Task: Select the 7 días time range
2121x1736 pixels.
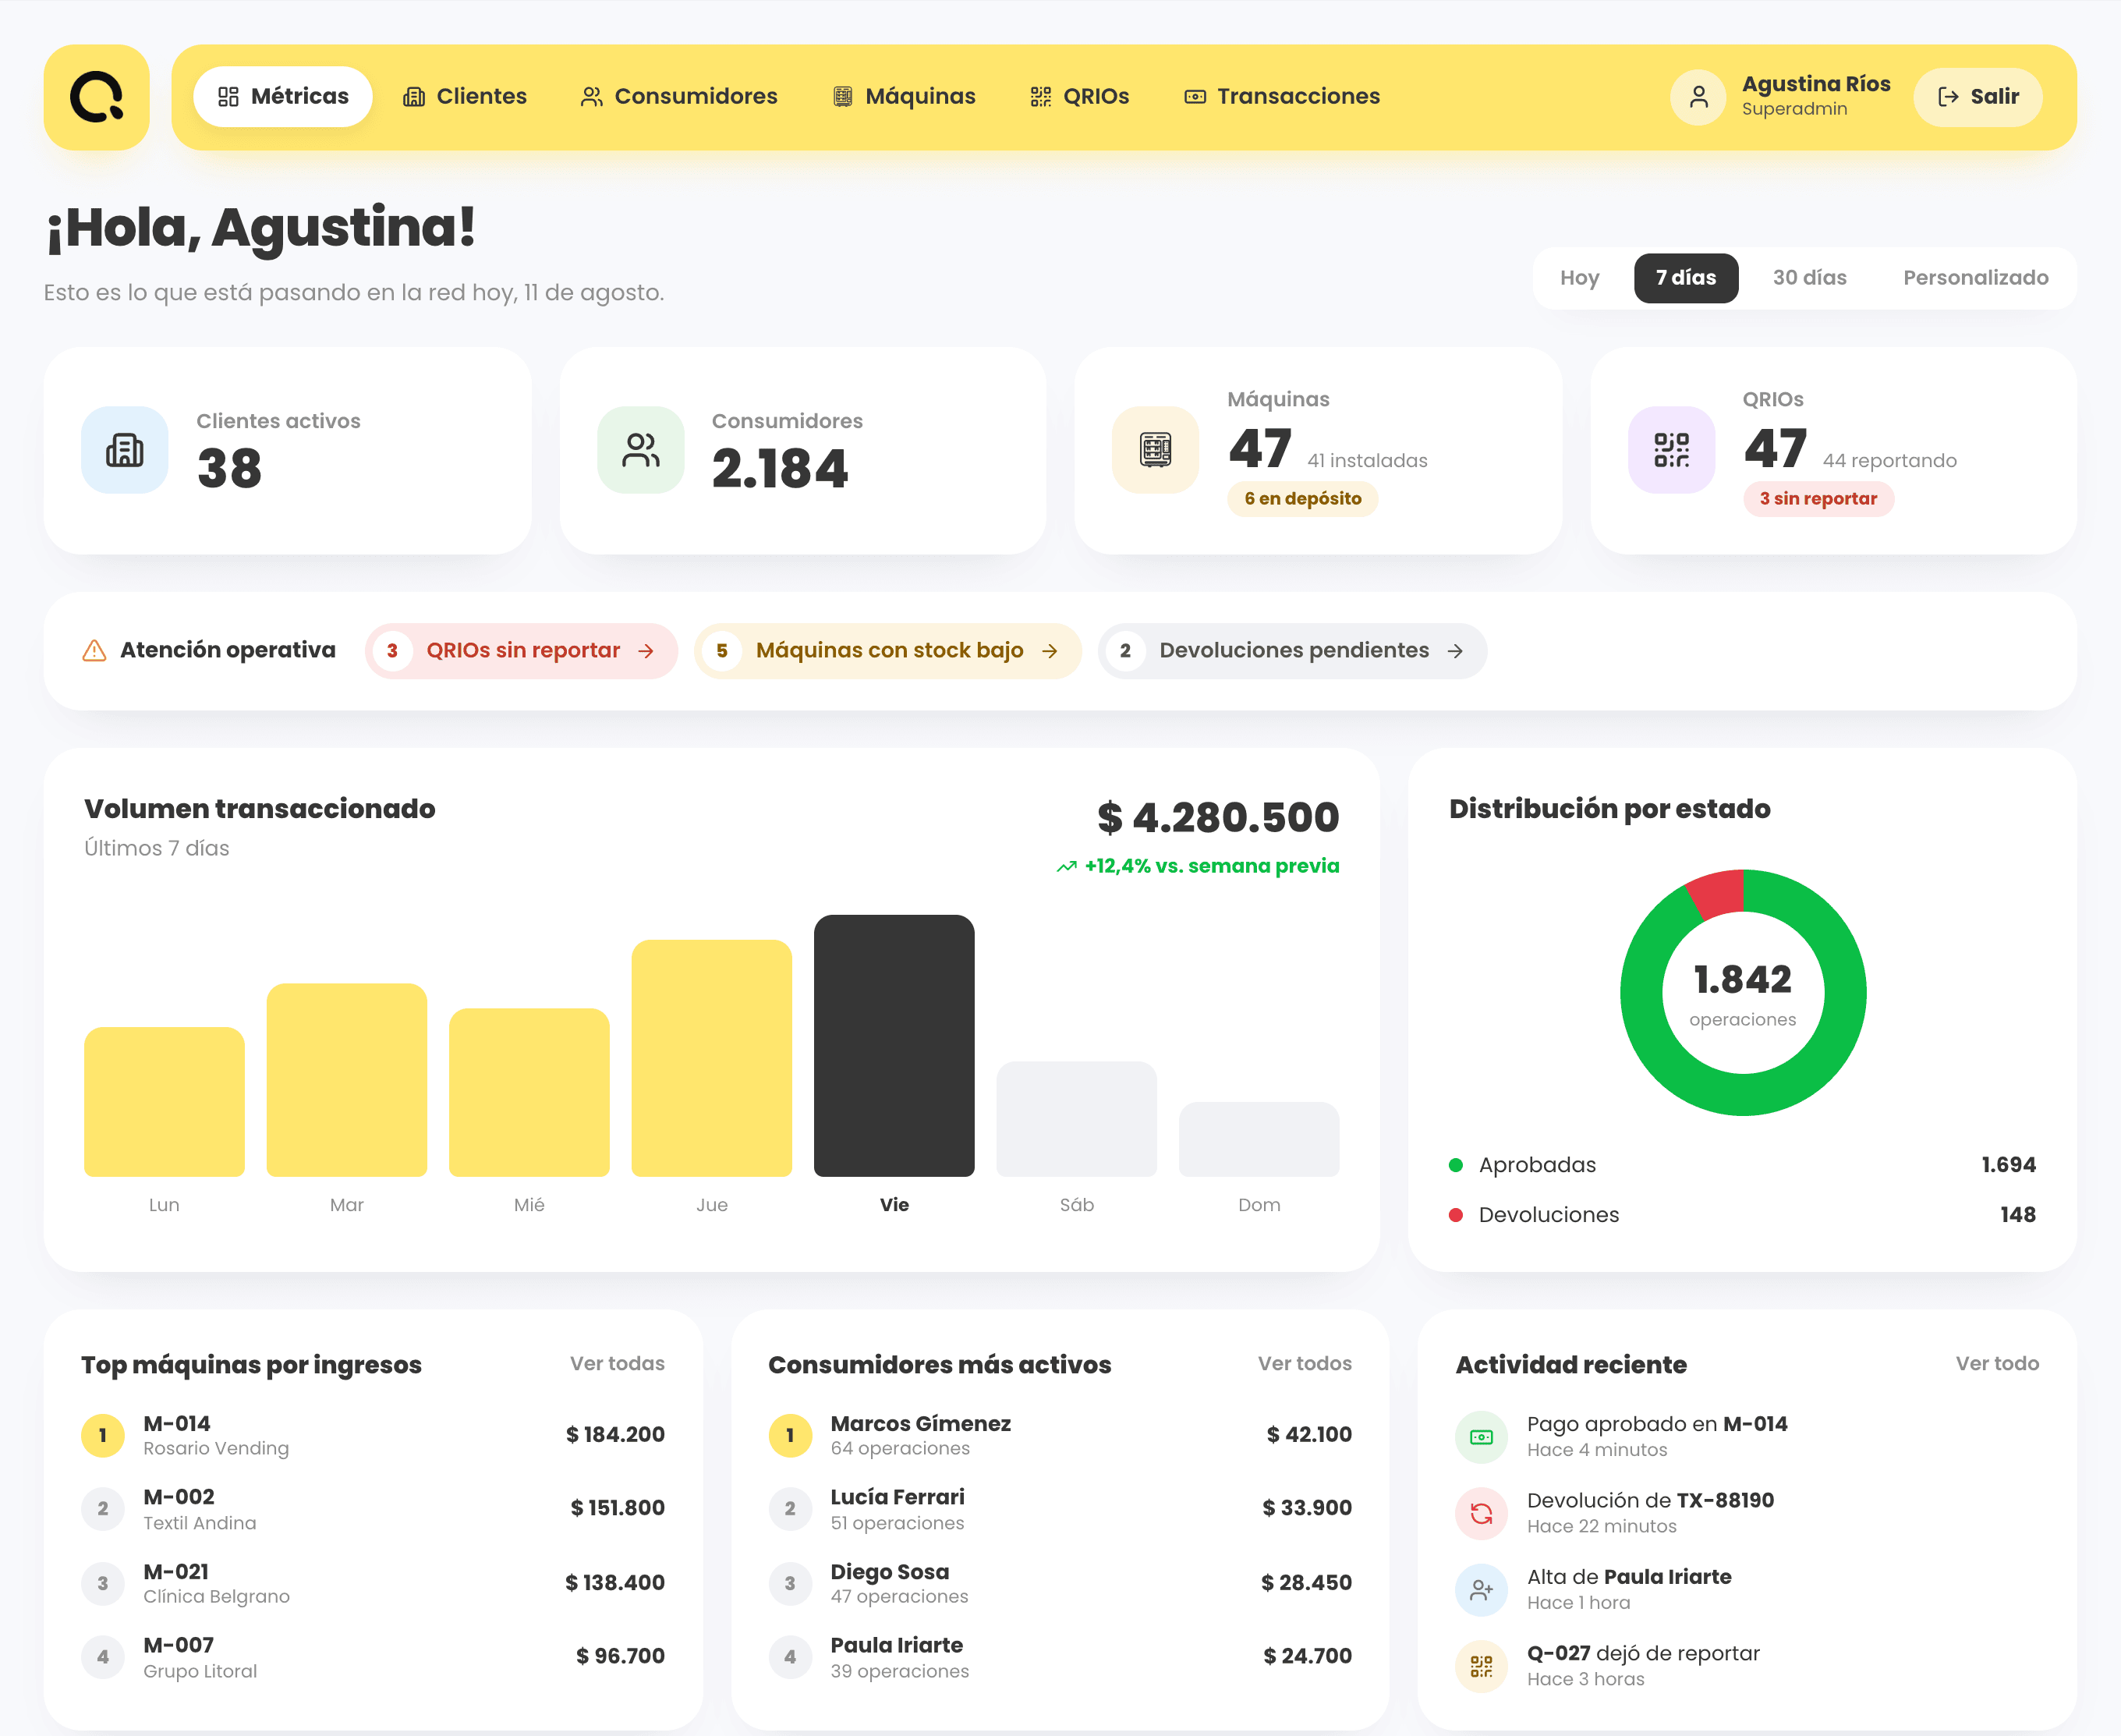Action: tap(1686, 278)
